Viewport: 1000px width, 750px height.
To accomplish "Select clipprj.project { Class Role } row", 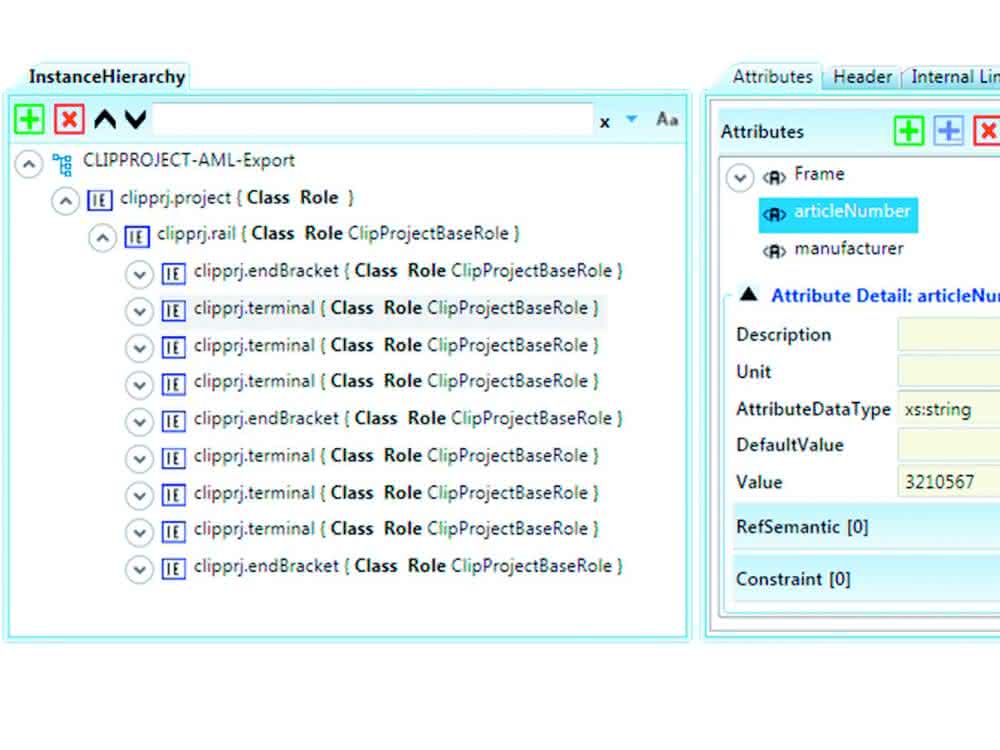I will [x=237, y=198].
